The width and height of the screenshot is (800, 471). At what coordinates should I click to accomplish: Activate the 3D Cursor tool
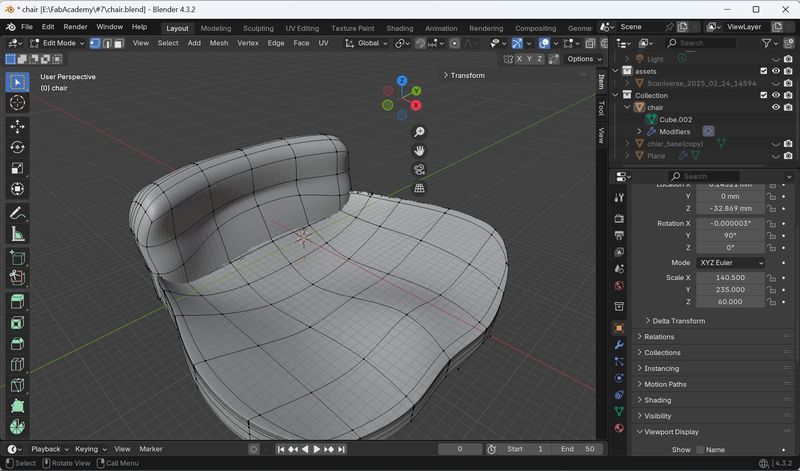[17, 103]
